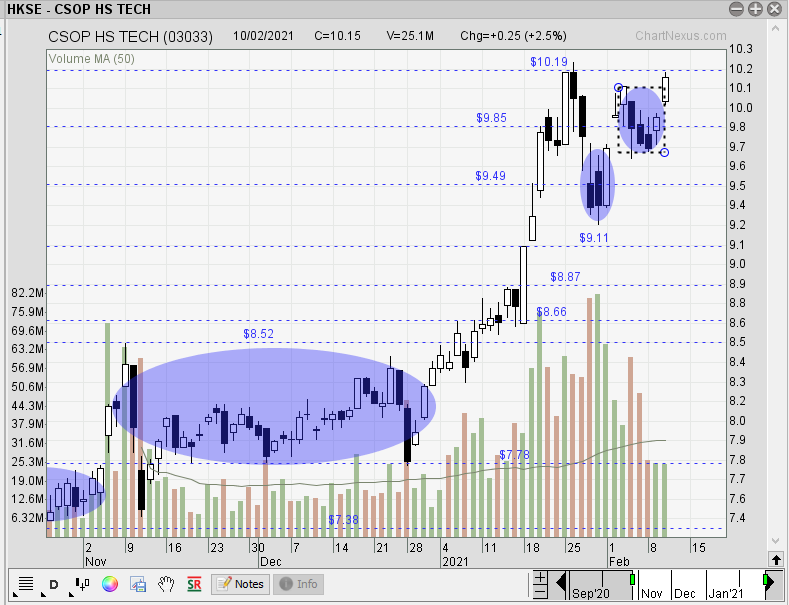Select the hand pan tool
Screen dimensions: 789x605
166,584
